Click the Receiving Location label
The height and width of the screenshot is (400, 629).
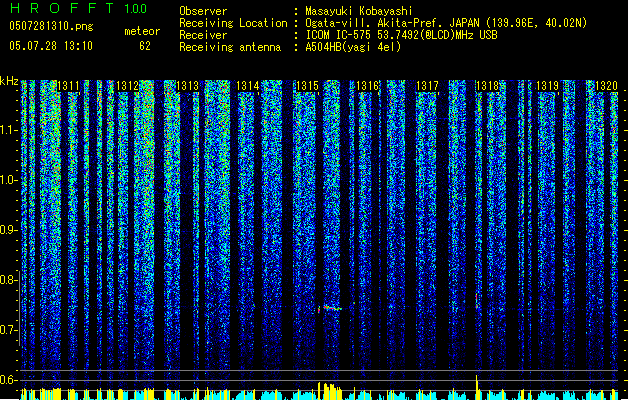point(233,23)
